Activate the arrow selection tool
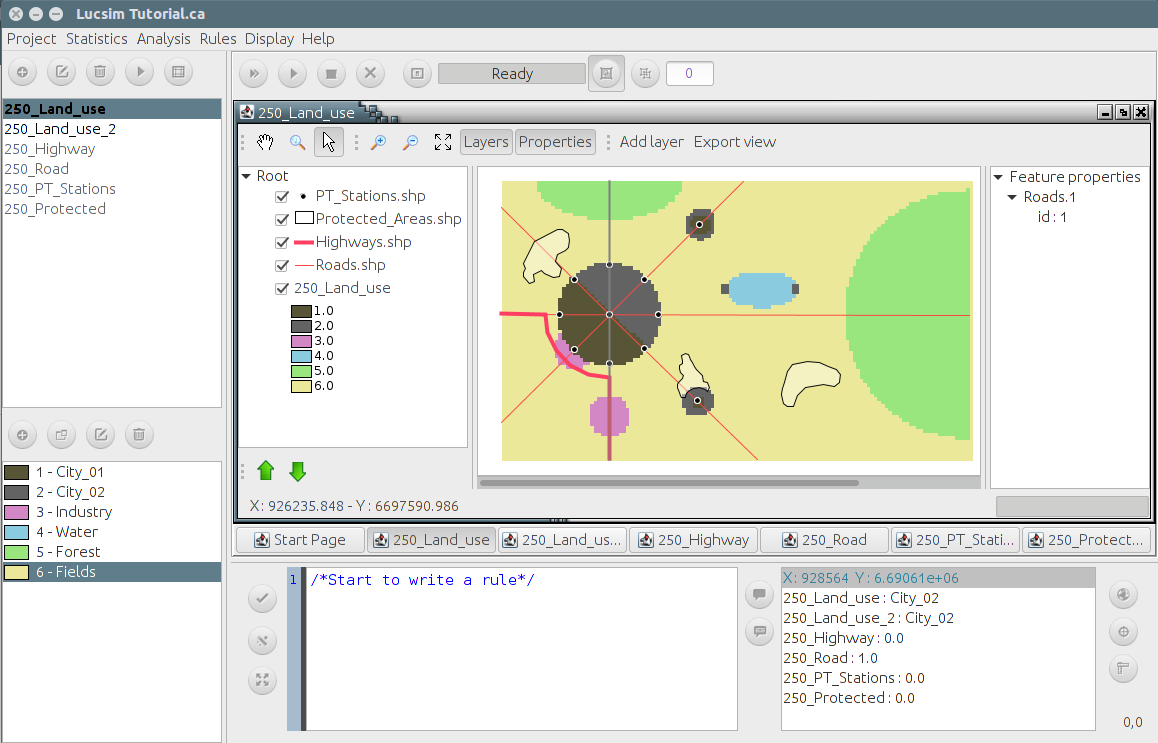This screenshot has width=1158, height=743. (328, 142)
